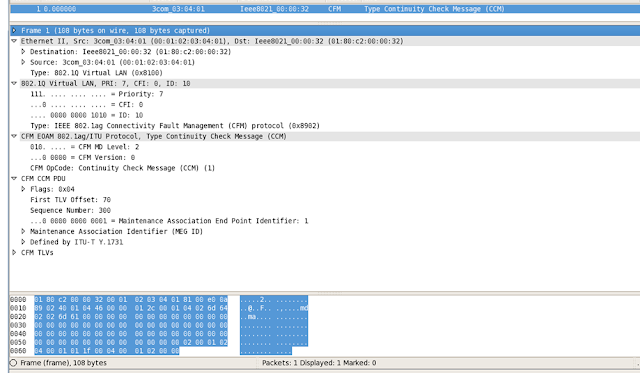Select the CFM MD Level: 2 line
The image size is (640, 373).
click(x=84, y=147)
